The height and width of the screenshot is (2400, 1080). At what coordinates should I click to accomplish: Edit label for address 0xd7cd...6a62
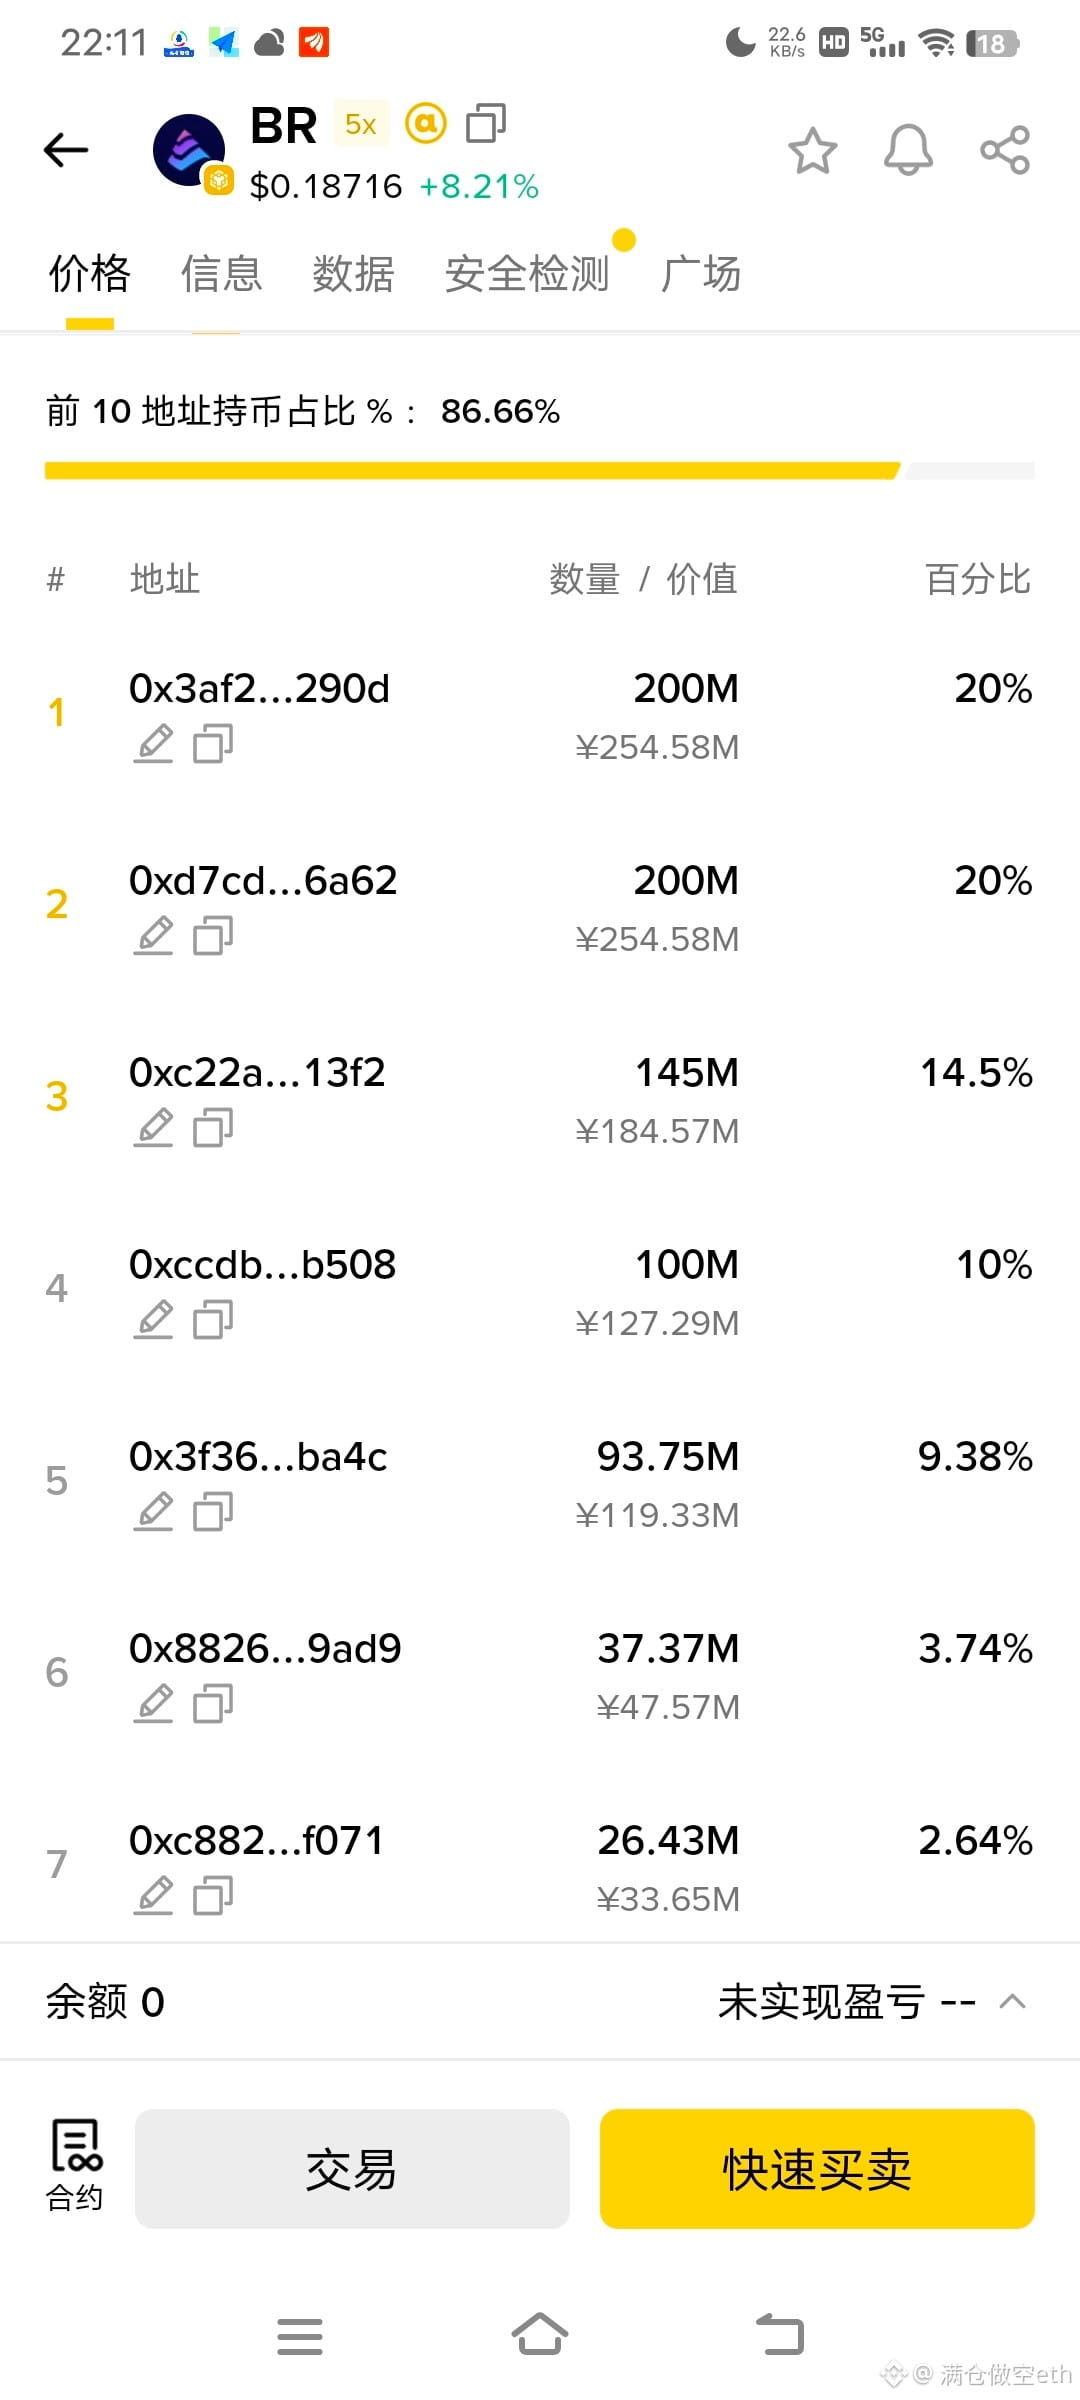point(154,936)
